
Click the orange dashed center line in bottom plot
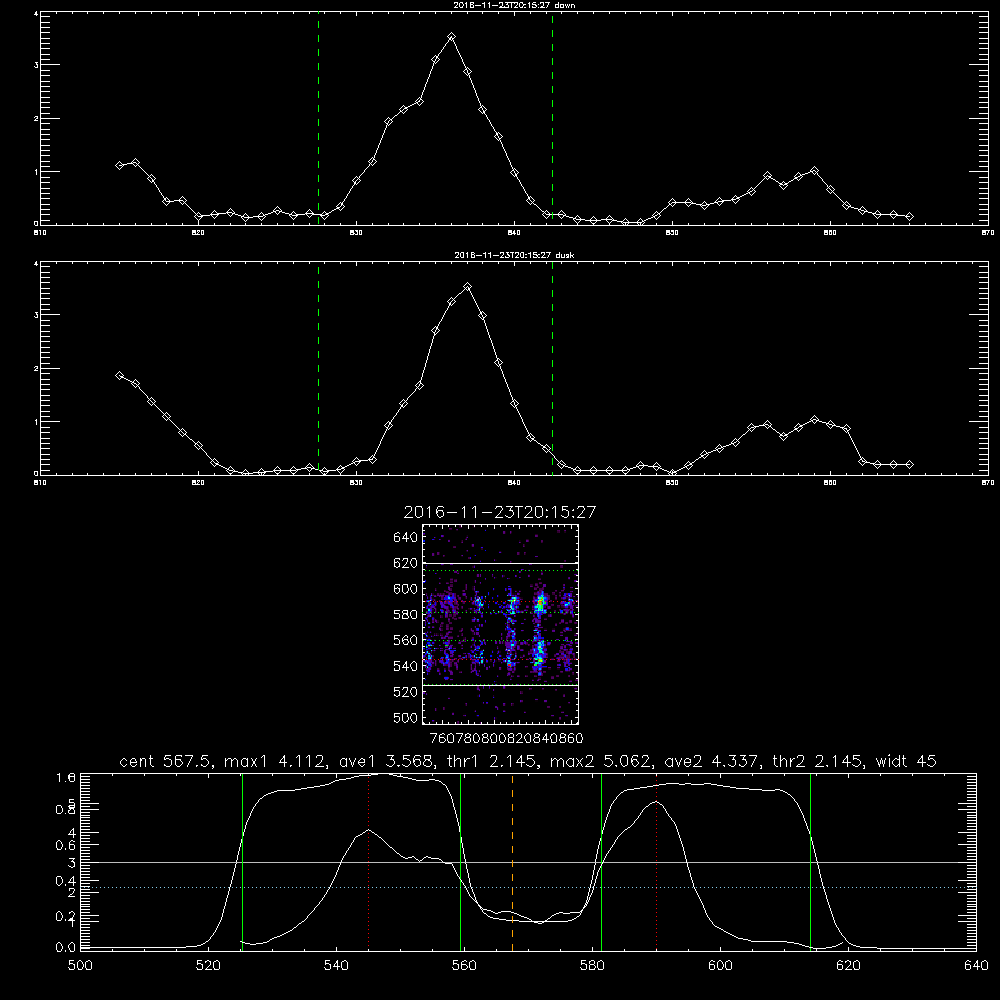[512, 861]
